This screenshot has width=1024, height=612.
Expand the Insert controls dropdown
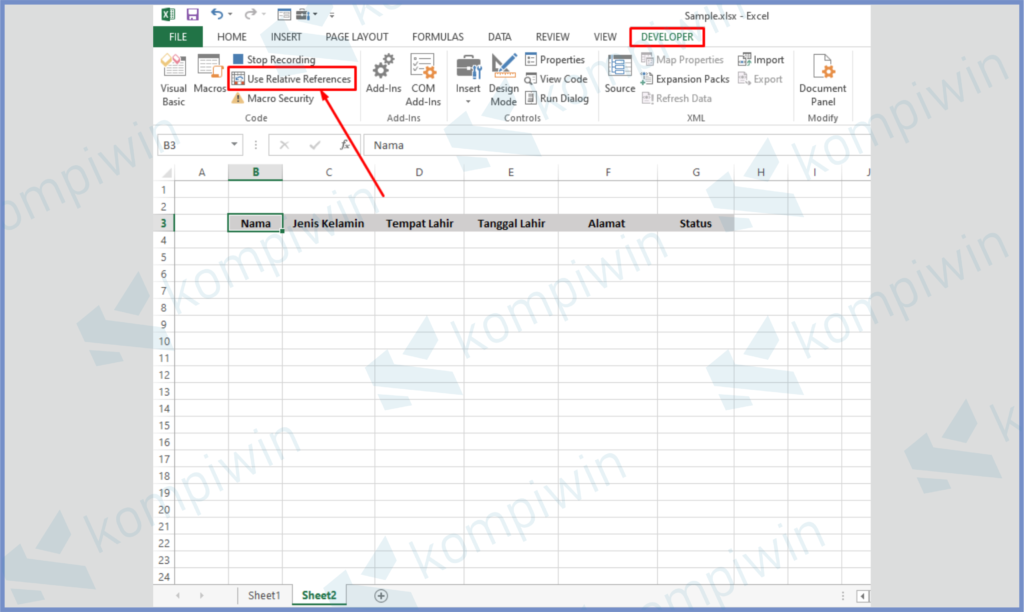(468, 101)
